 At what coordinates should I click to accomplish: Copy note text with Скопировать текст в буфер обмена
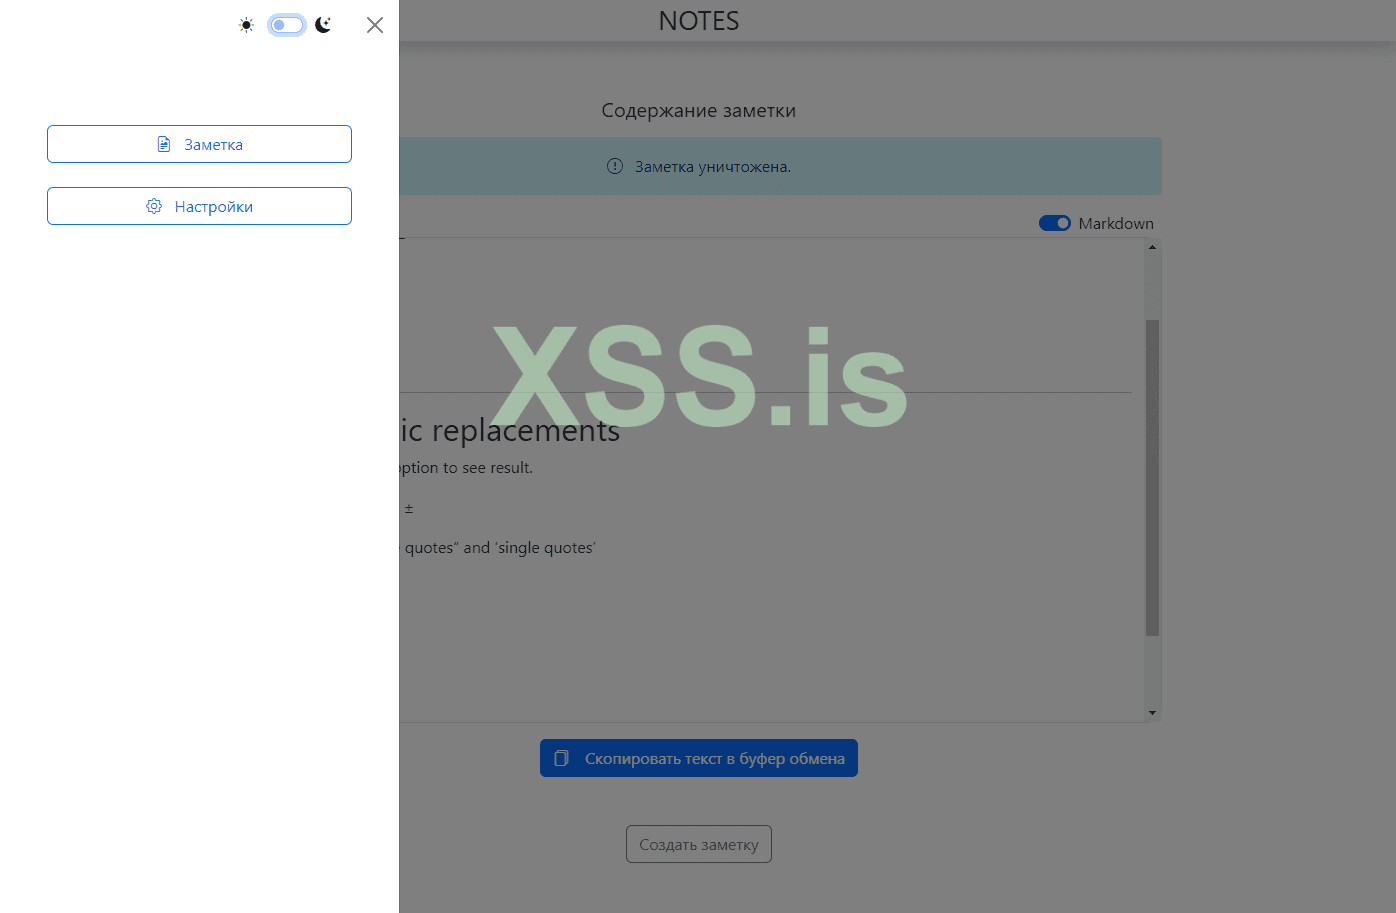[x=699, y=758]
